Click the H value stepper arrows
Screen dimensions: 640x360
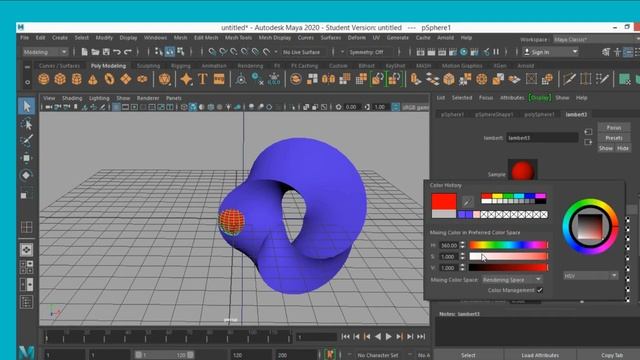pyautogui.click(x=462, y=245)
